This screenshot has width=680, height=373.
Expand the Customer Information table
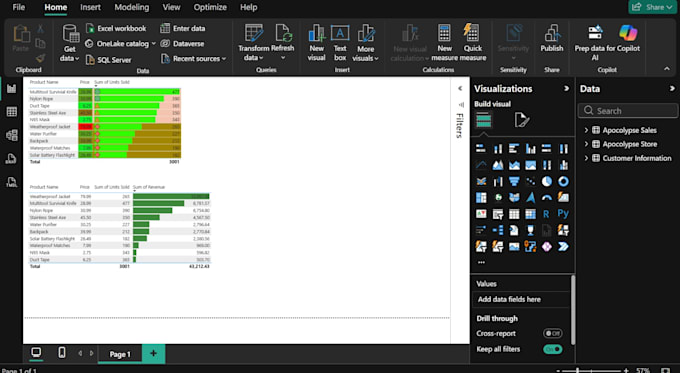(x=586, y=158)
